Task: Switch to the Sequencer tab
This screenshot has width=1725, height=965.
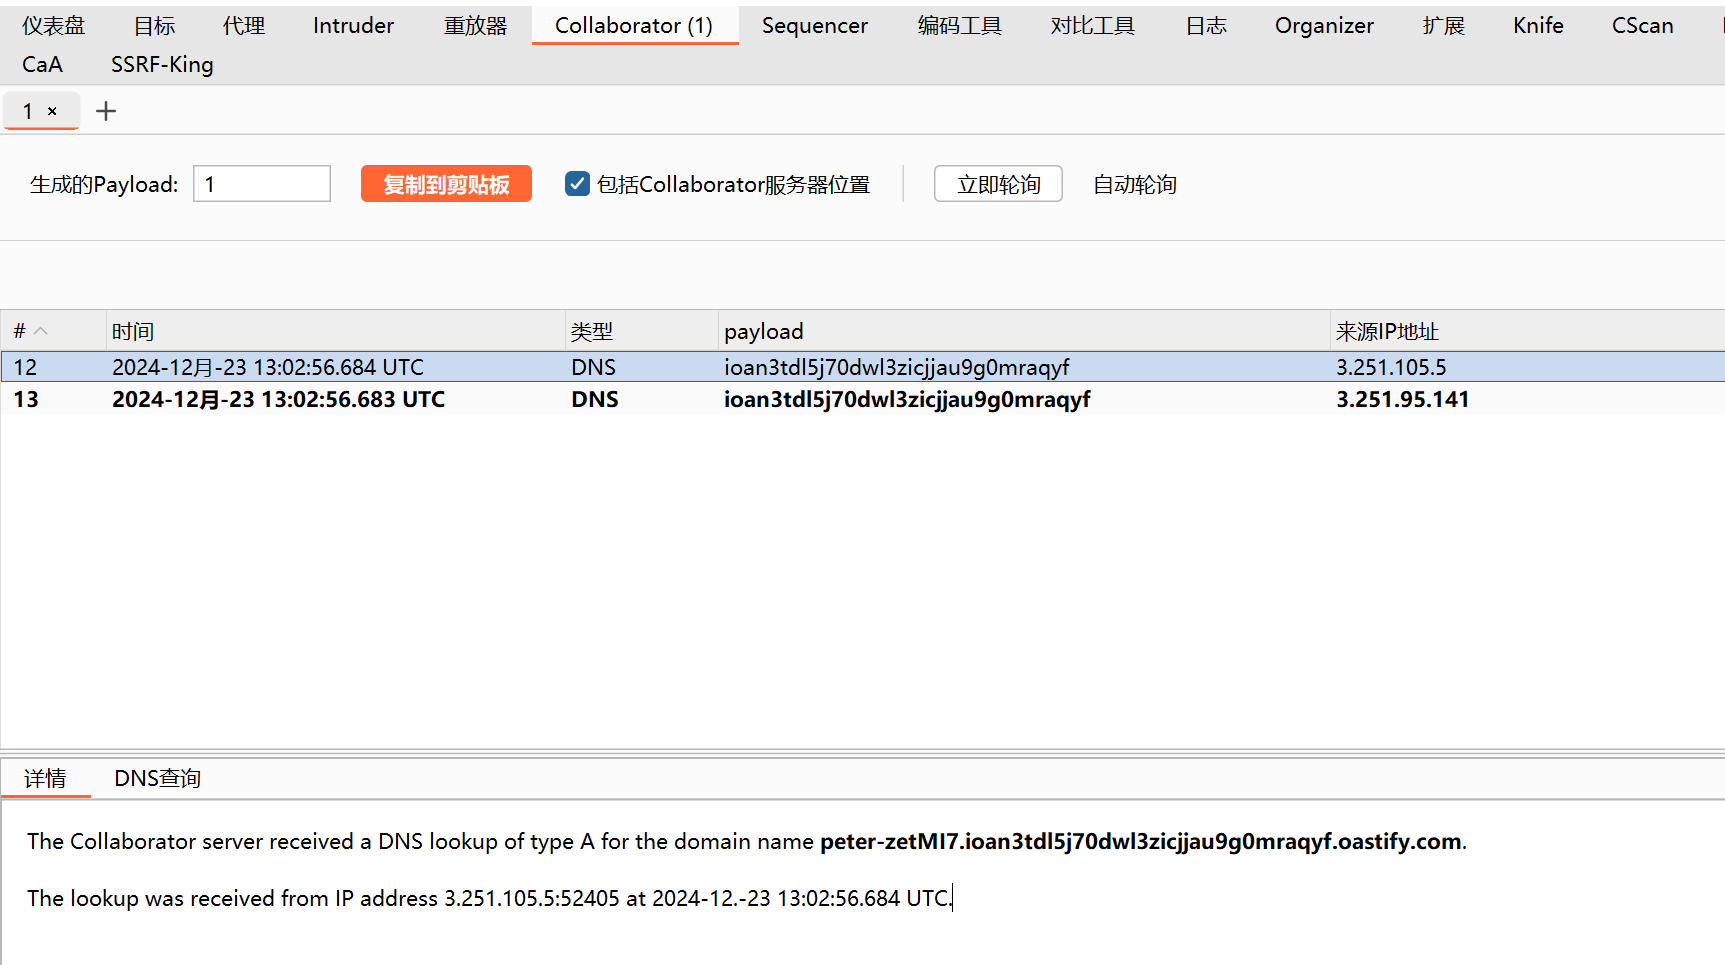Action: [814, 26]
